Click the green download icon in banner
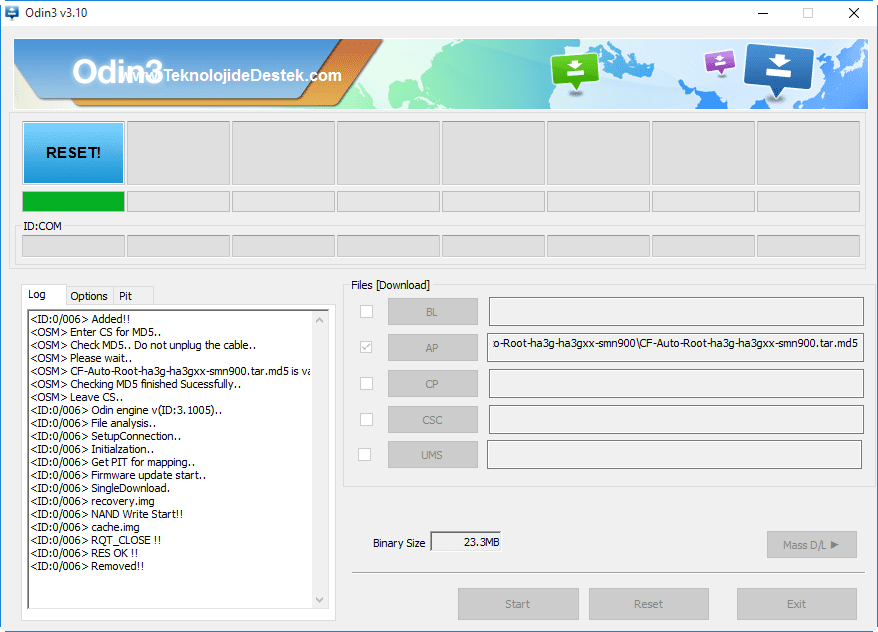 pyautogui.click(x=575, y=71)
